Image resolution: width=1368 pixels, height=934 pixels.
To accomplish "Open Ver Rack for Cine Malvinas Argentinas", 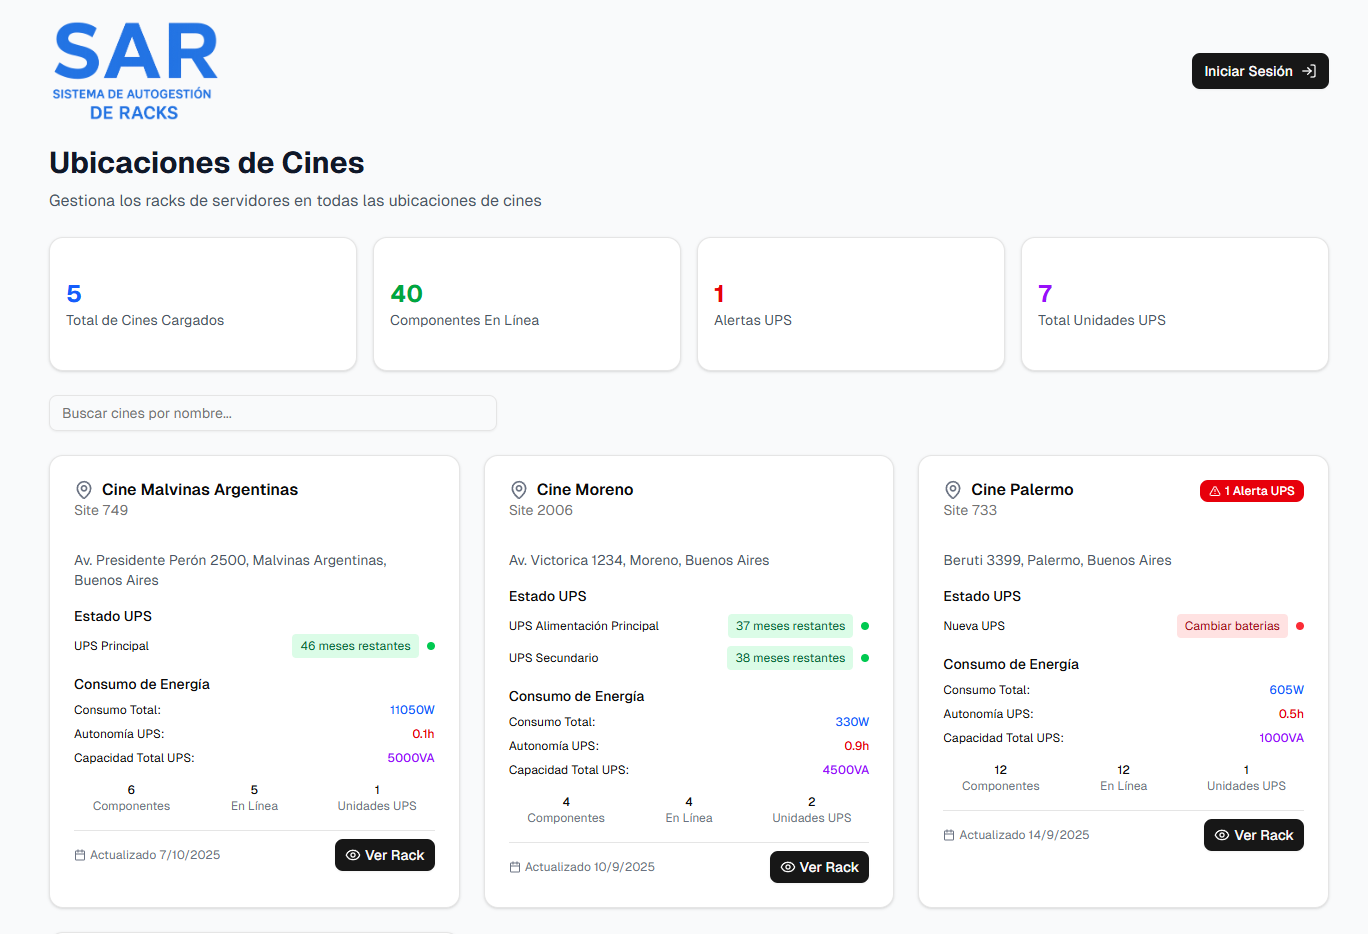I will [x=385, y=855].
